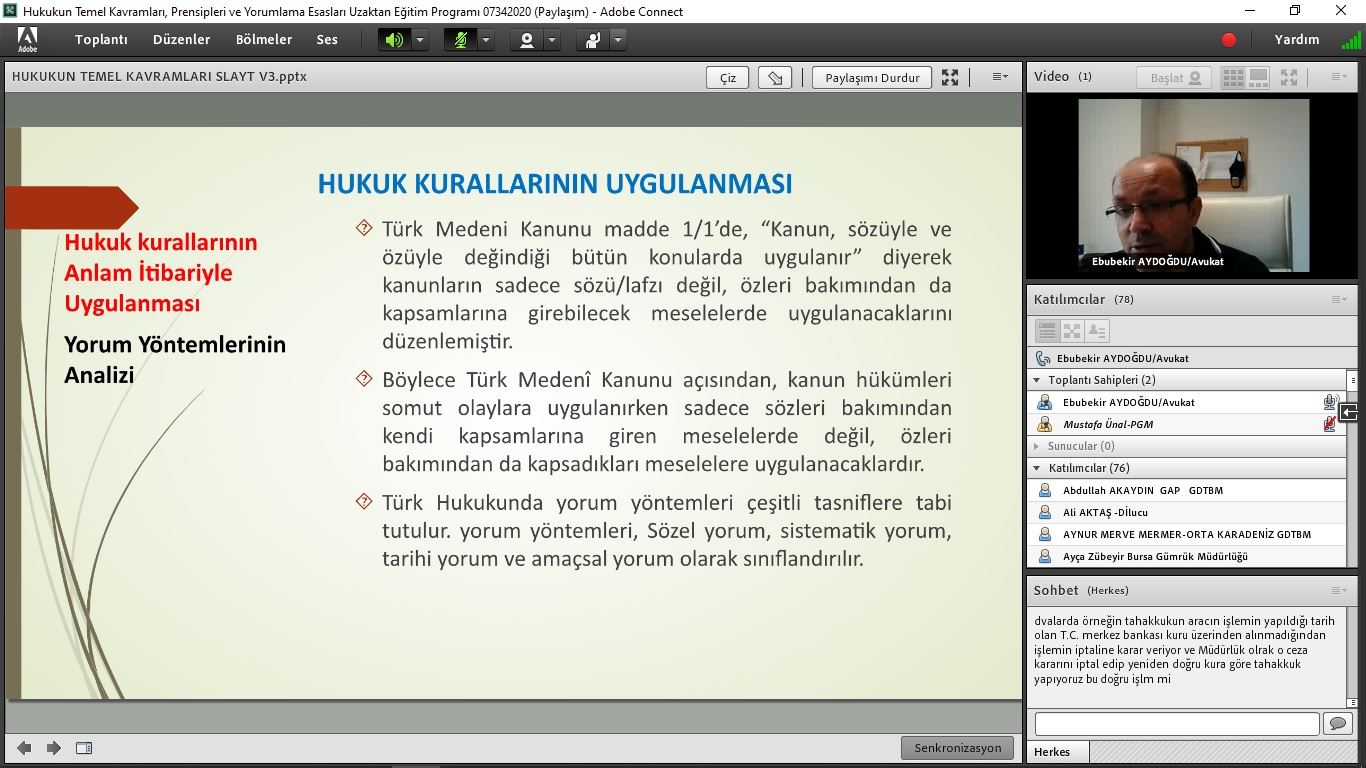Toggle the muted microphone button
1366x768 pixels.
460,40
